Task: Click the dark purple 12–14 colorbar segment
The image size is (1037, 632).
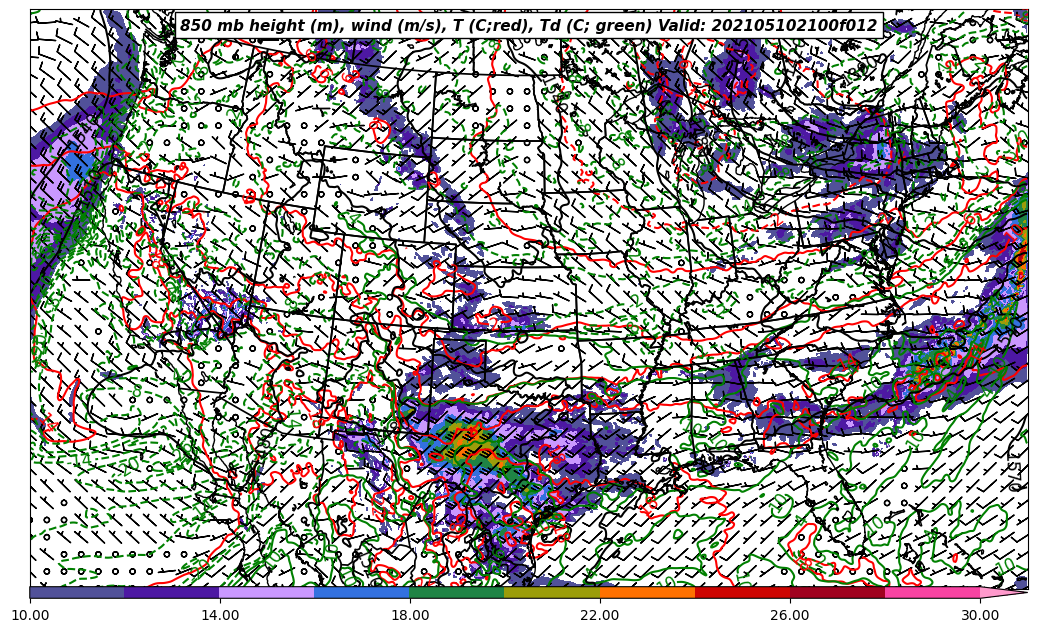Action: 172,592
